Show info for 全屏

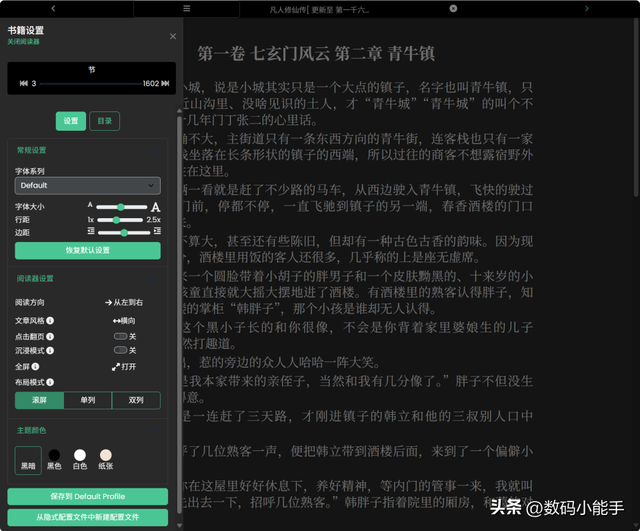click(x=35, y=367)
